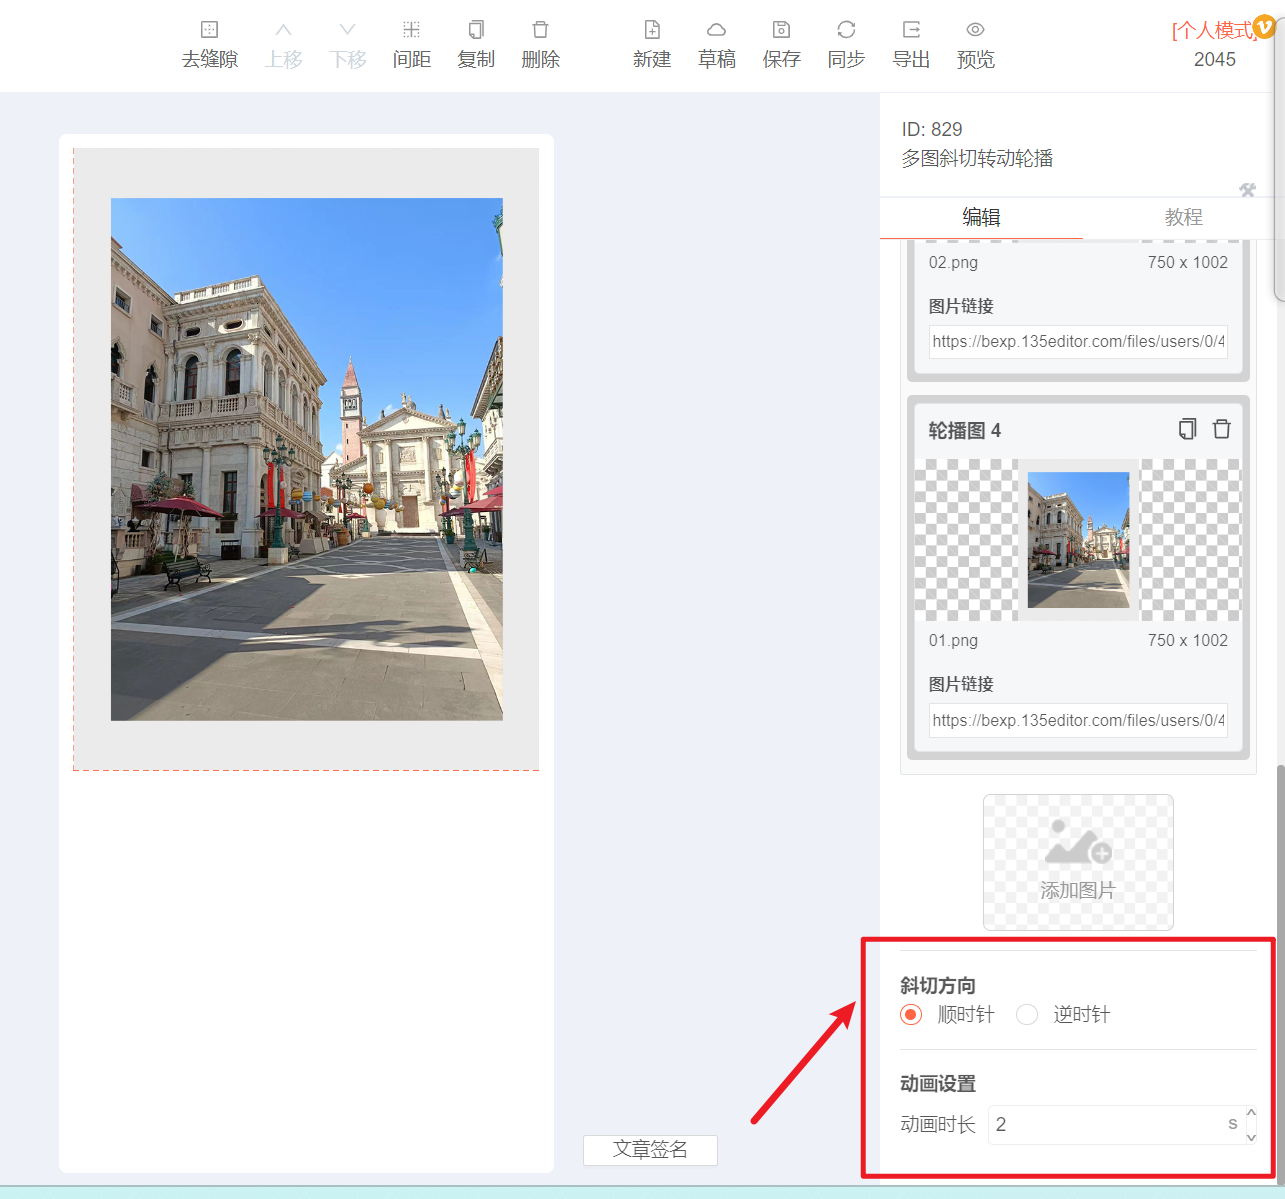Click the 同步 sync icon
This screenshot has width=1285, height=1199.
click(846, 45)
